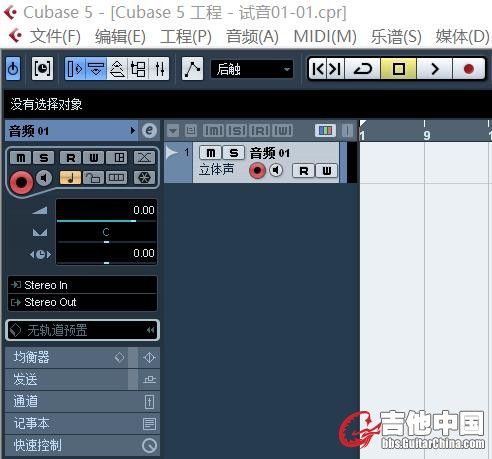Open the 媒体(D) menu
Screen dimensions: 492x459
(463, 36)
